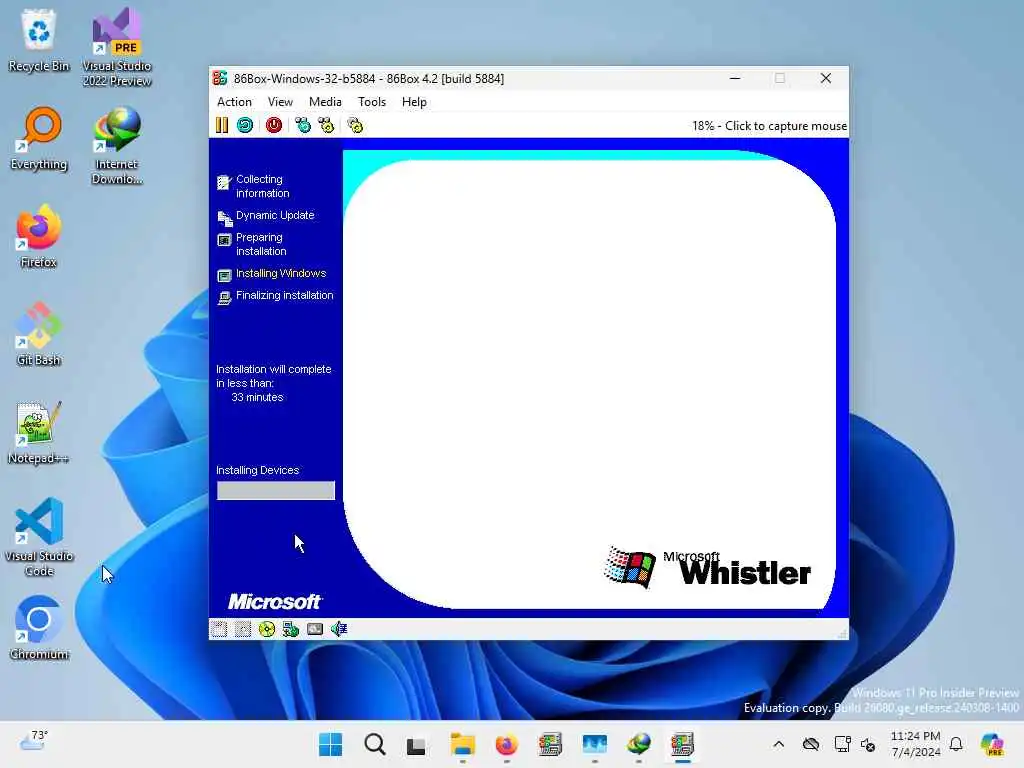
Task: Click the '33 minutes' remaining time text
Action: 257,397
